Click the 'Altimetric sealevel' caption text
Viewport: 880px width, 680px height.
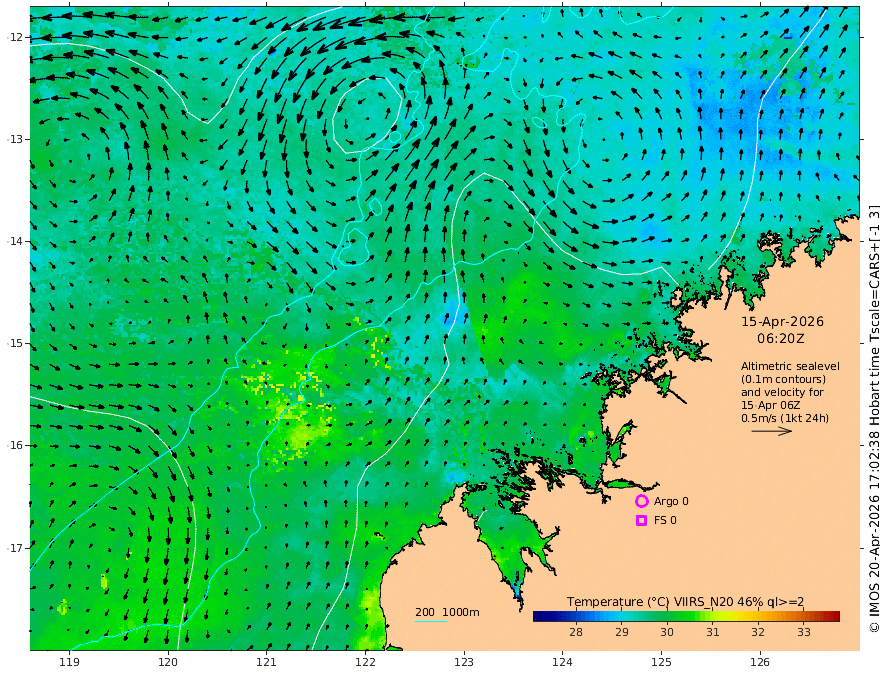click(x=790, y=366)
